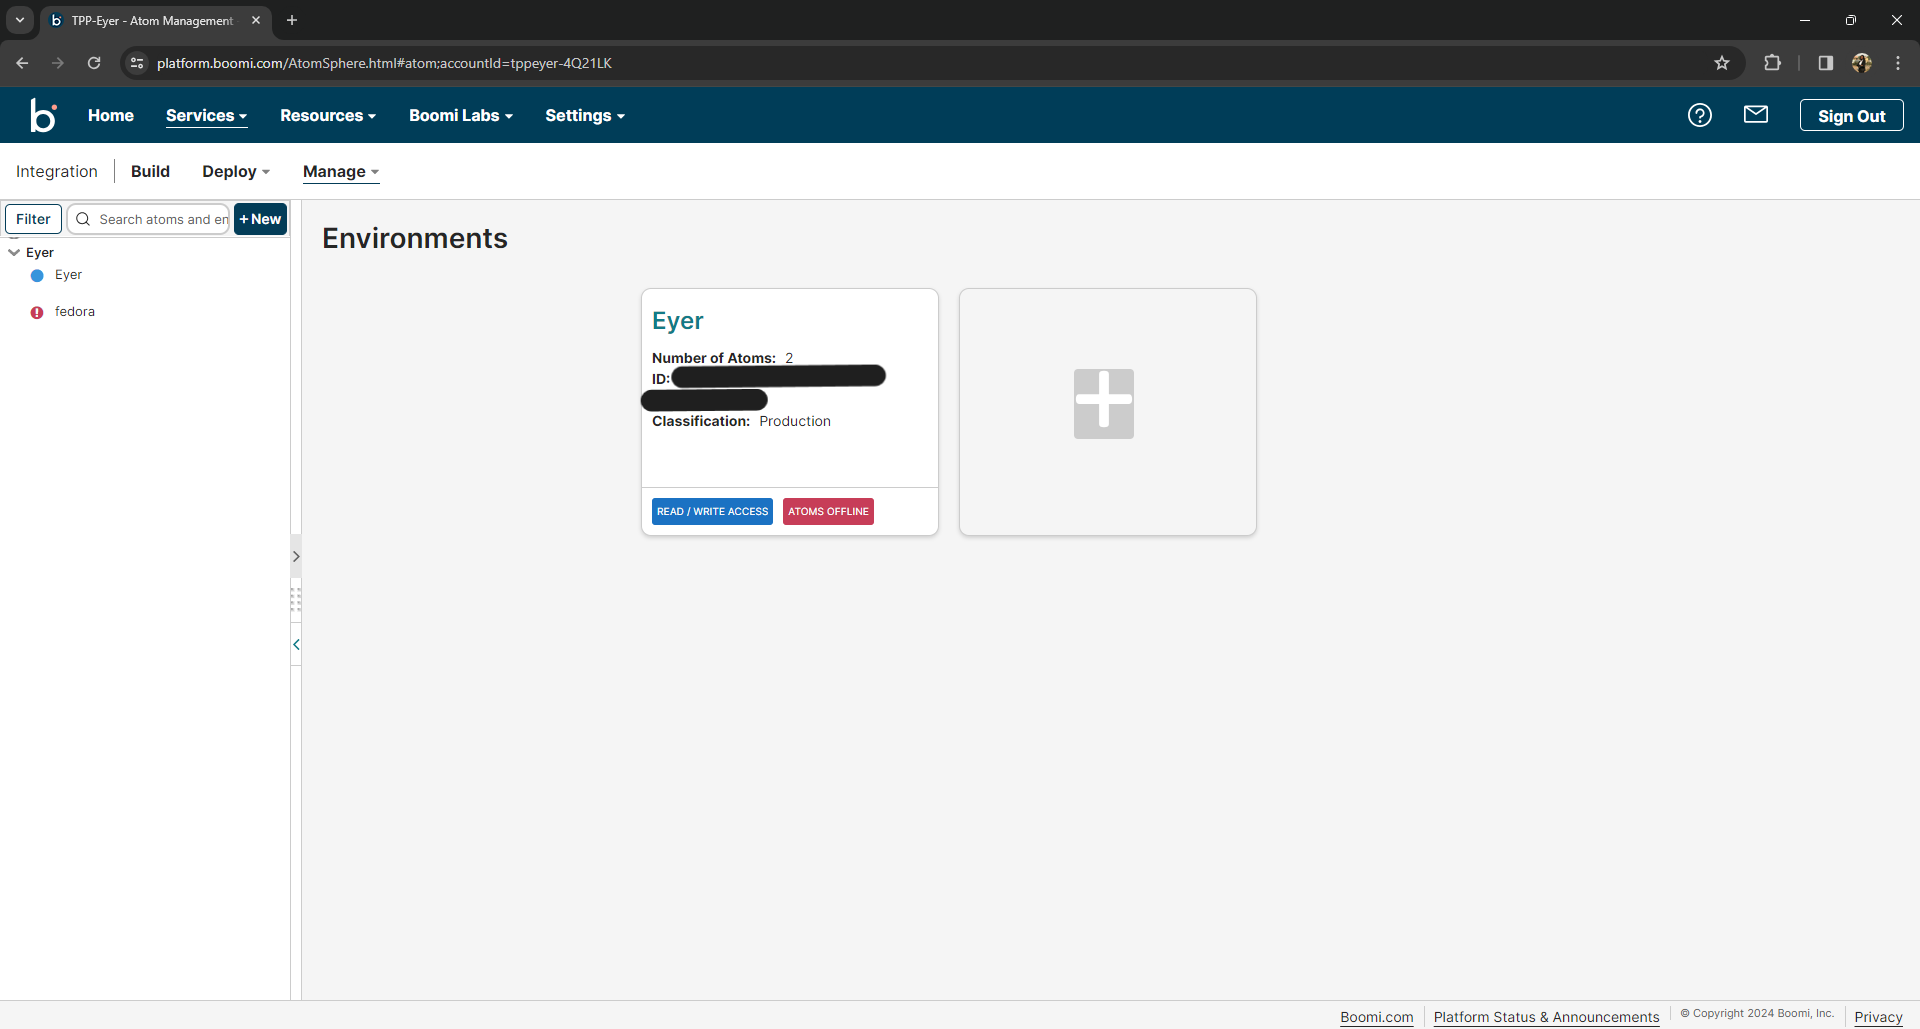This screenshot has height=1029, width=1920.
Task: Click the + New button
Action: (x=260, y=219)
